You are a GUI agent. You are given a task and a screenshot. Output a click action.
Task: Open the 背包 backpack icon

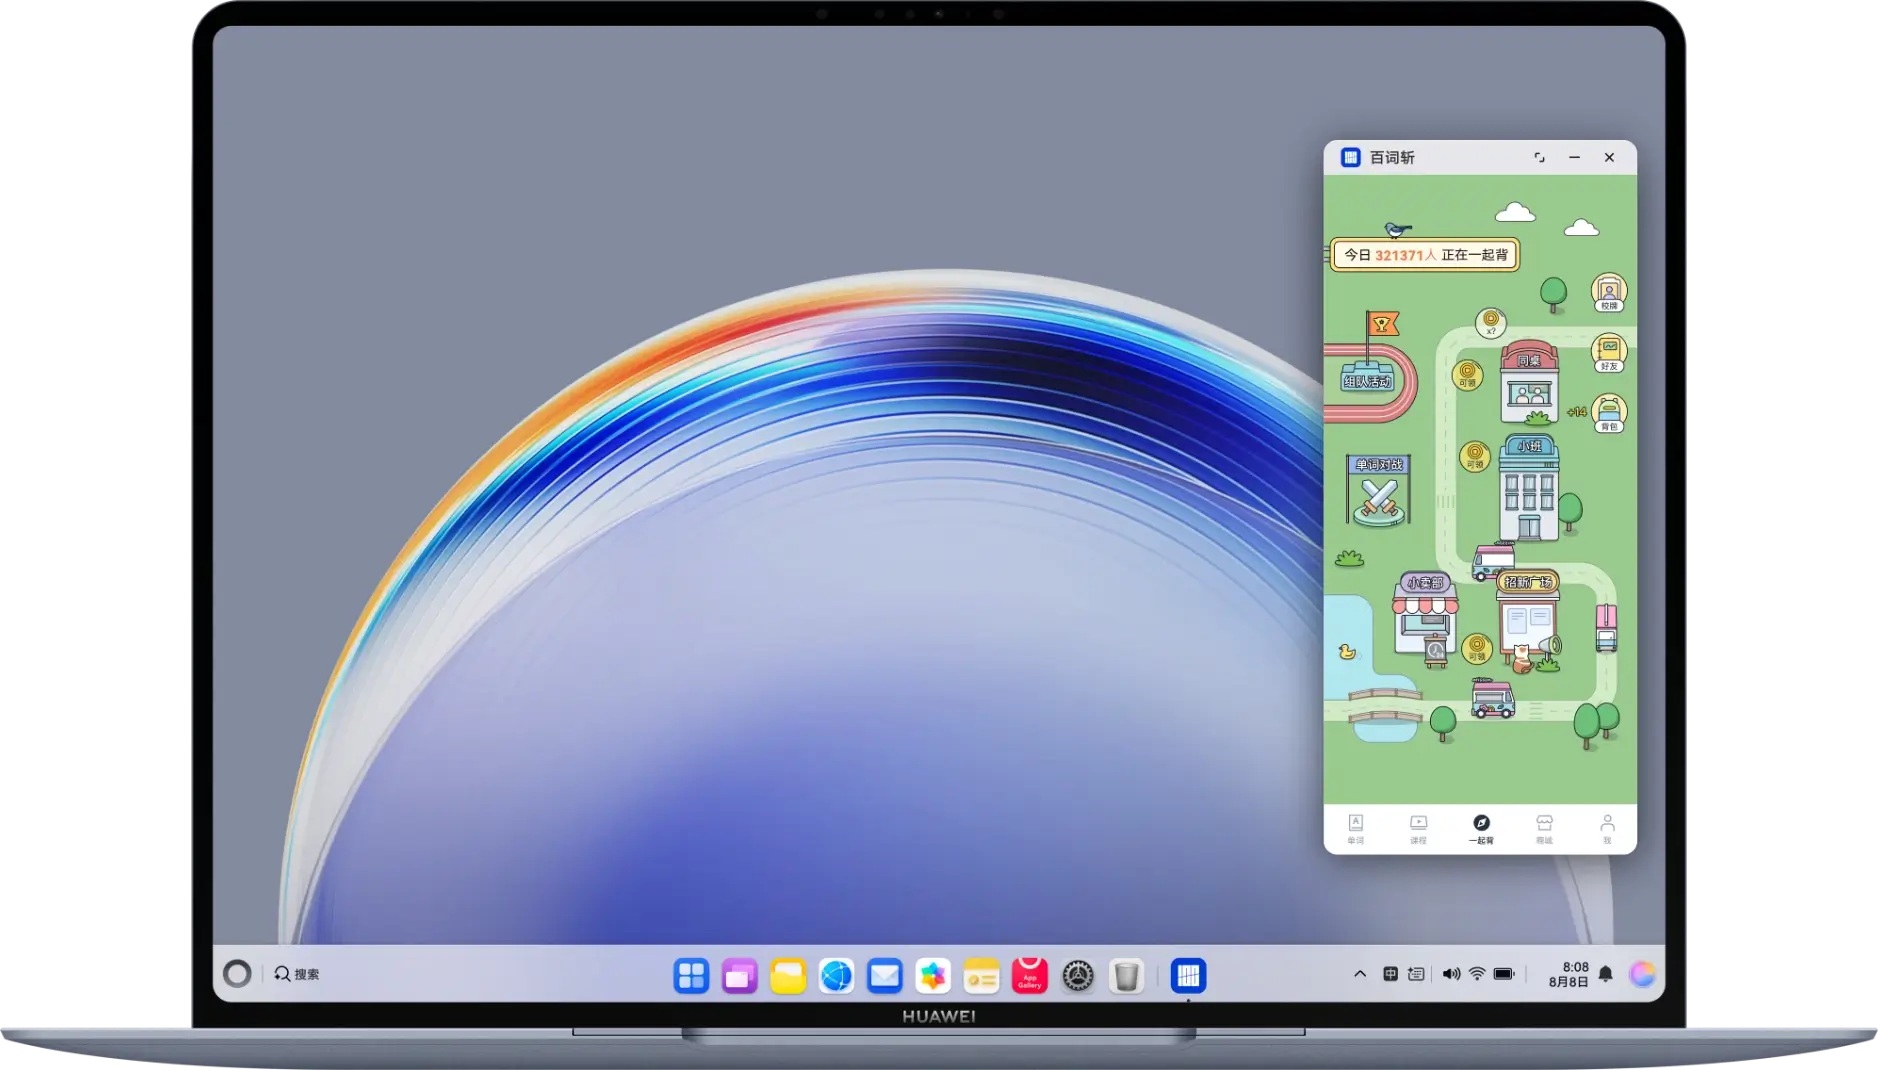point(1608,413)
